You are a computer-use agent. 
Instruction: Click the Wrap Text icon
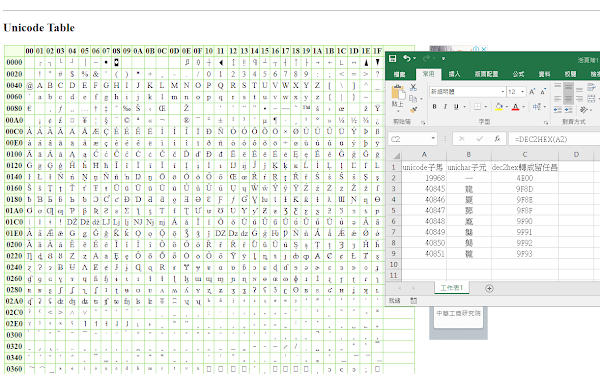591,88
